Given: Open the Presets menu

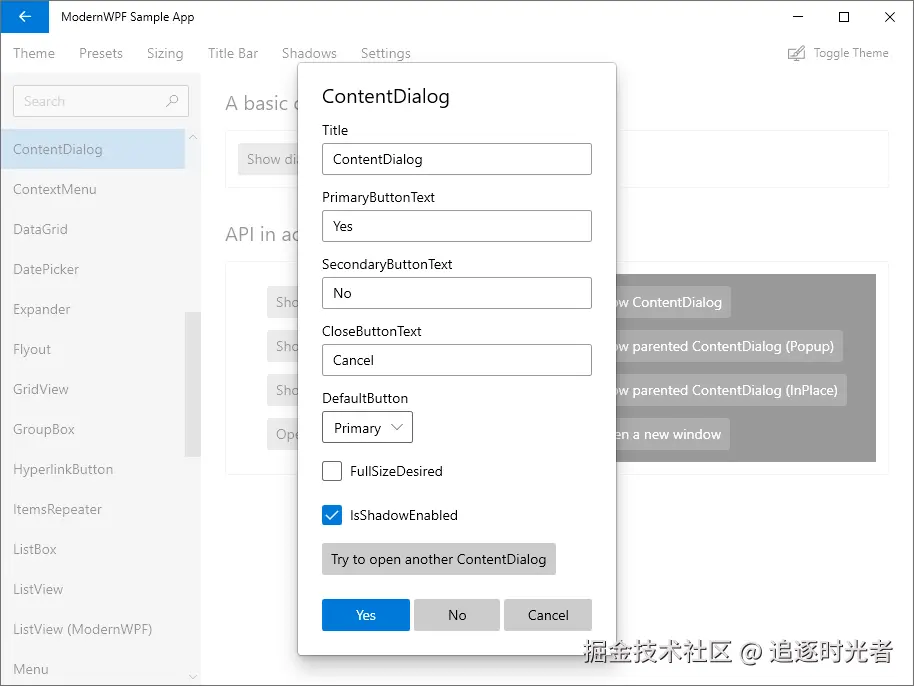Looking at the screenshot, I should tap(101, 53).
